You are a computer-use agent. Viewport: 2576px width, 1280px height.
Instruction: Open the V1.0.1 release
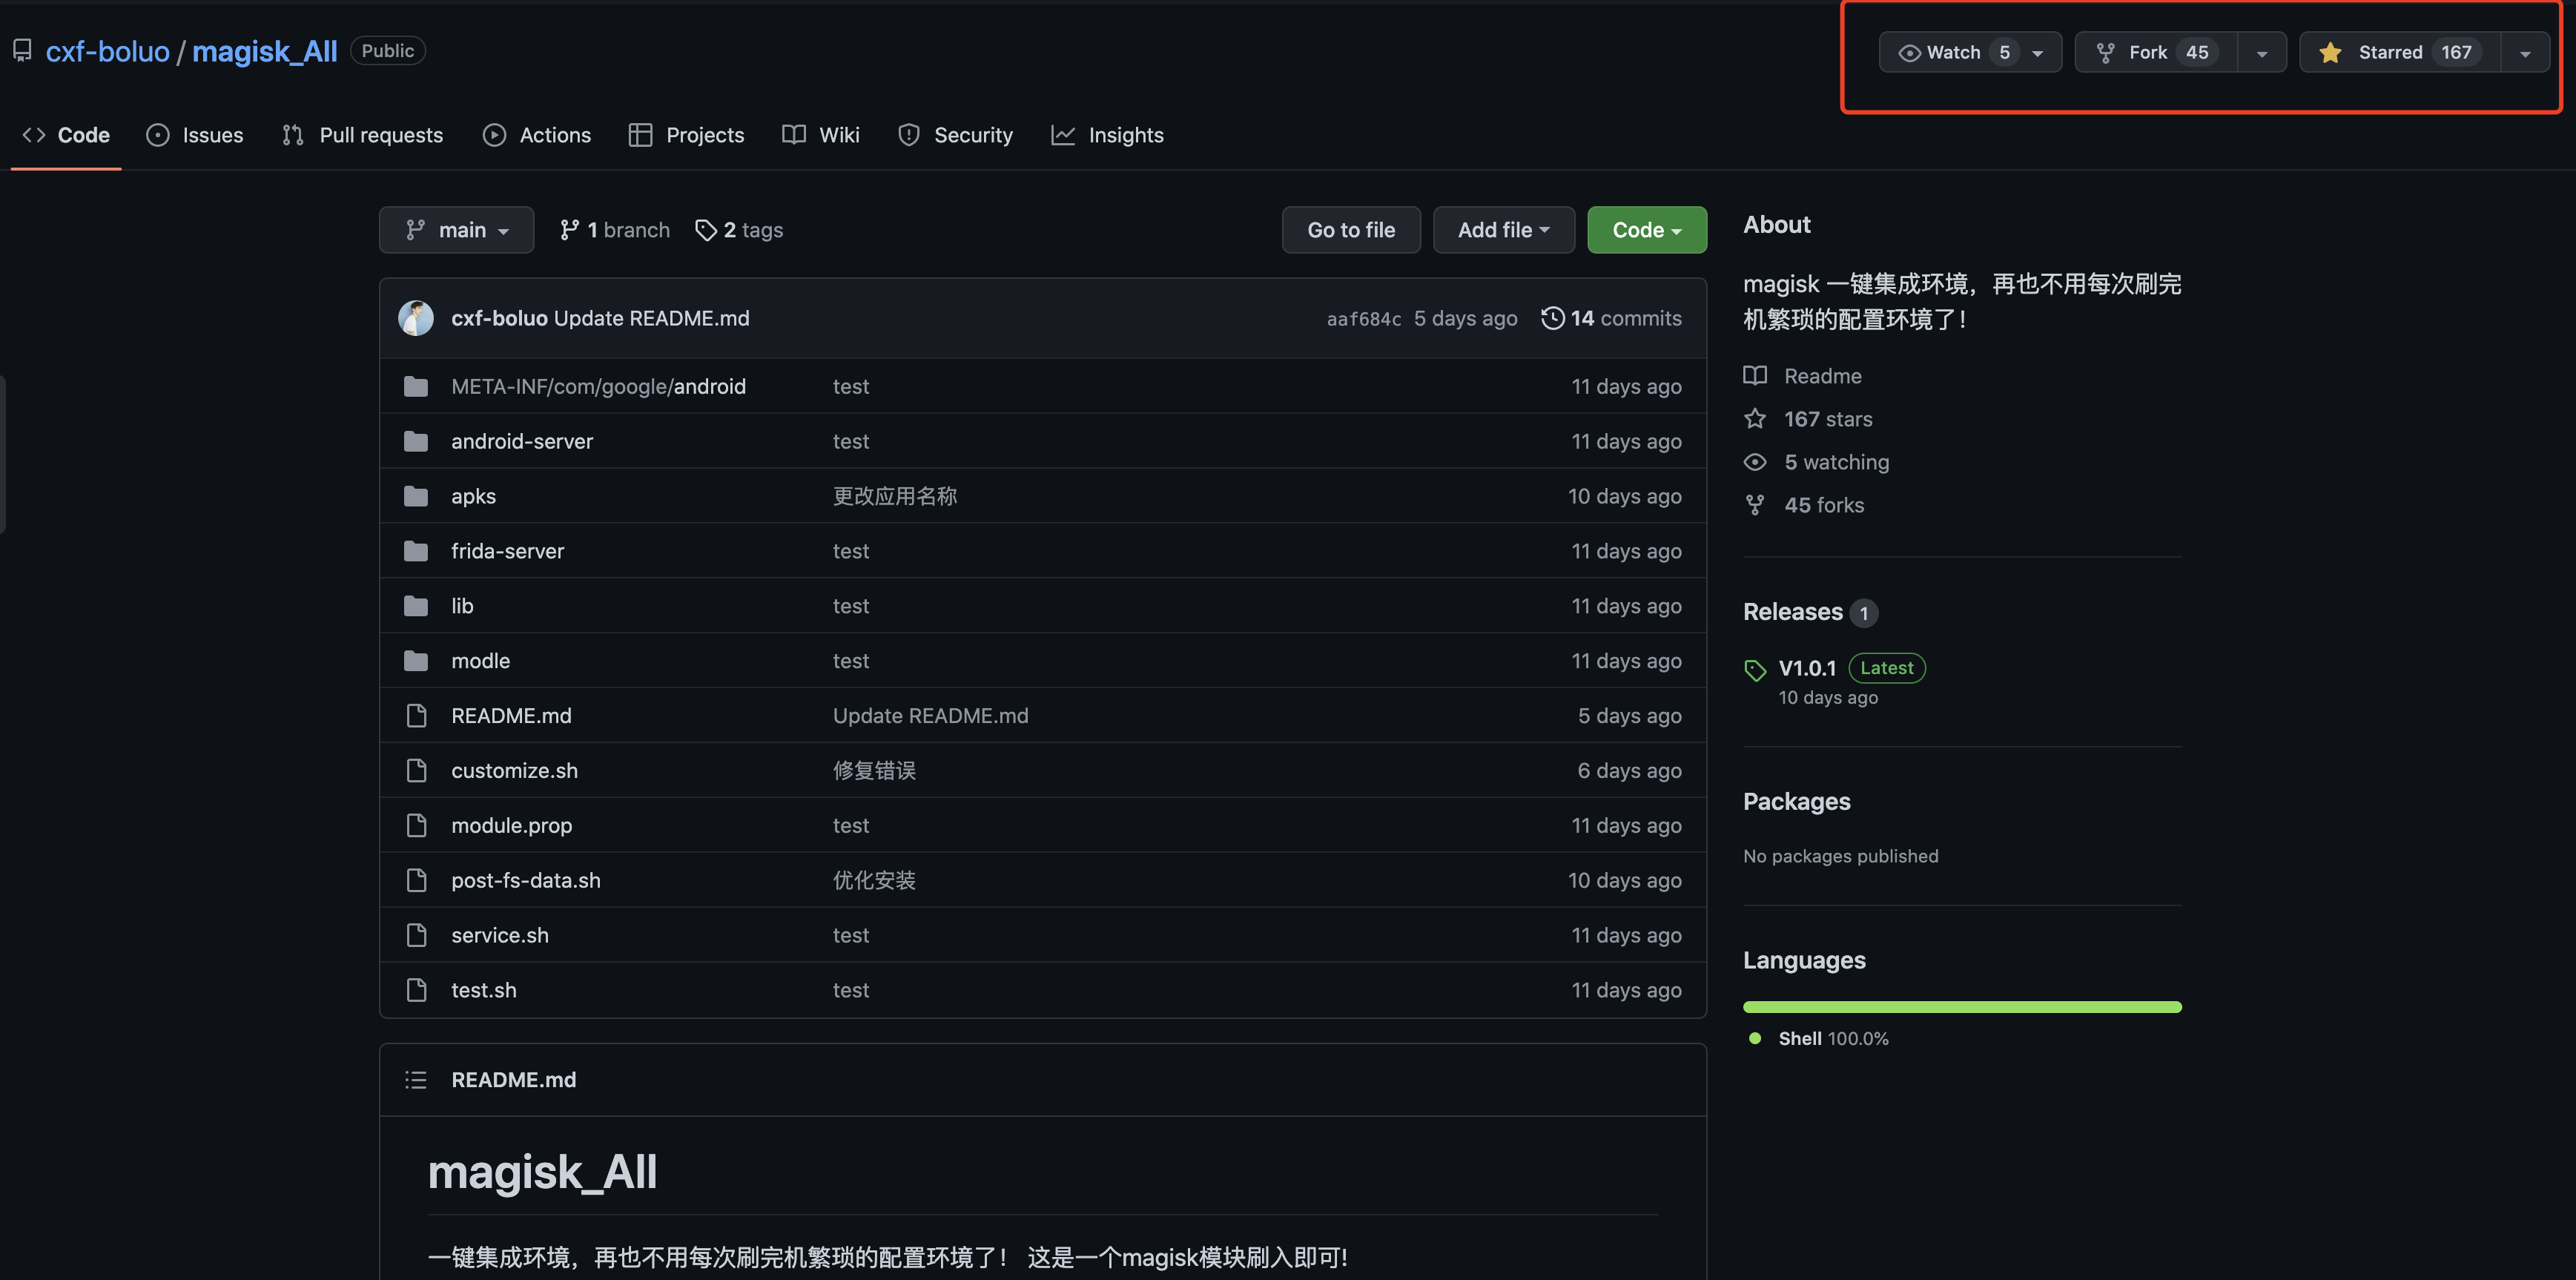[1807, 668]
